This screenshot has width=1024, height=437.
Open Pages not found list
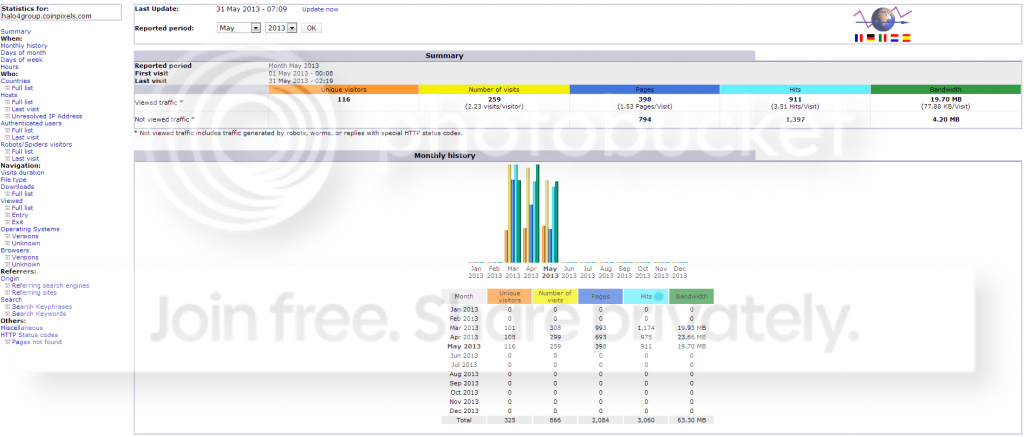click(35, 342)
